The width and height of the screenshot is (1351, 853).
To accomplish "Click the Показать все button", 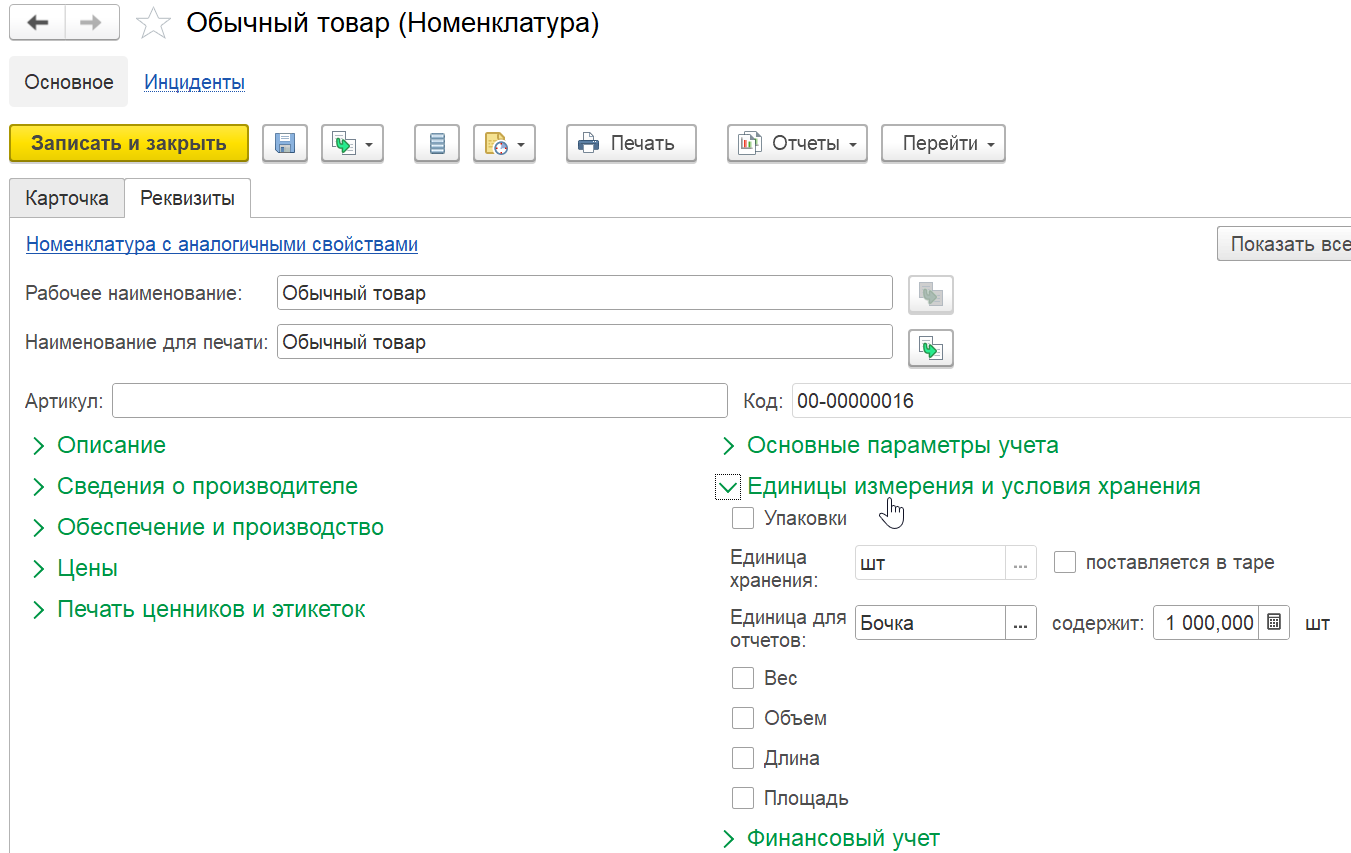I will pyautogui.click(x=1284, y=244).
